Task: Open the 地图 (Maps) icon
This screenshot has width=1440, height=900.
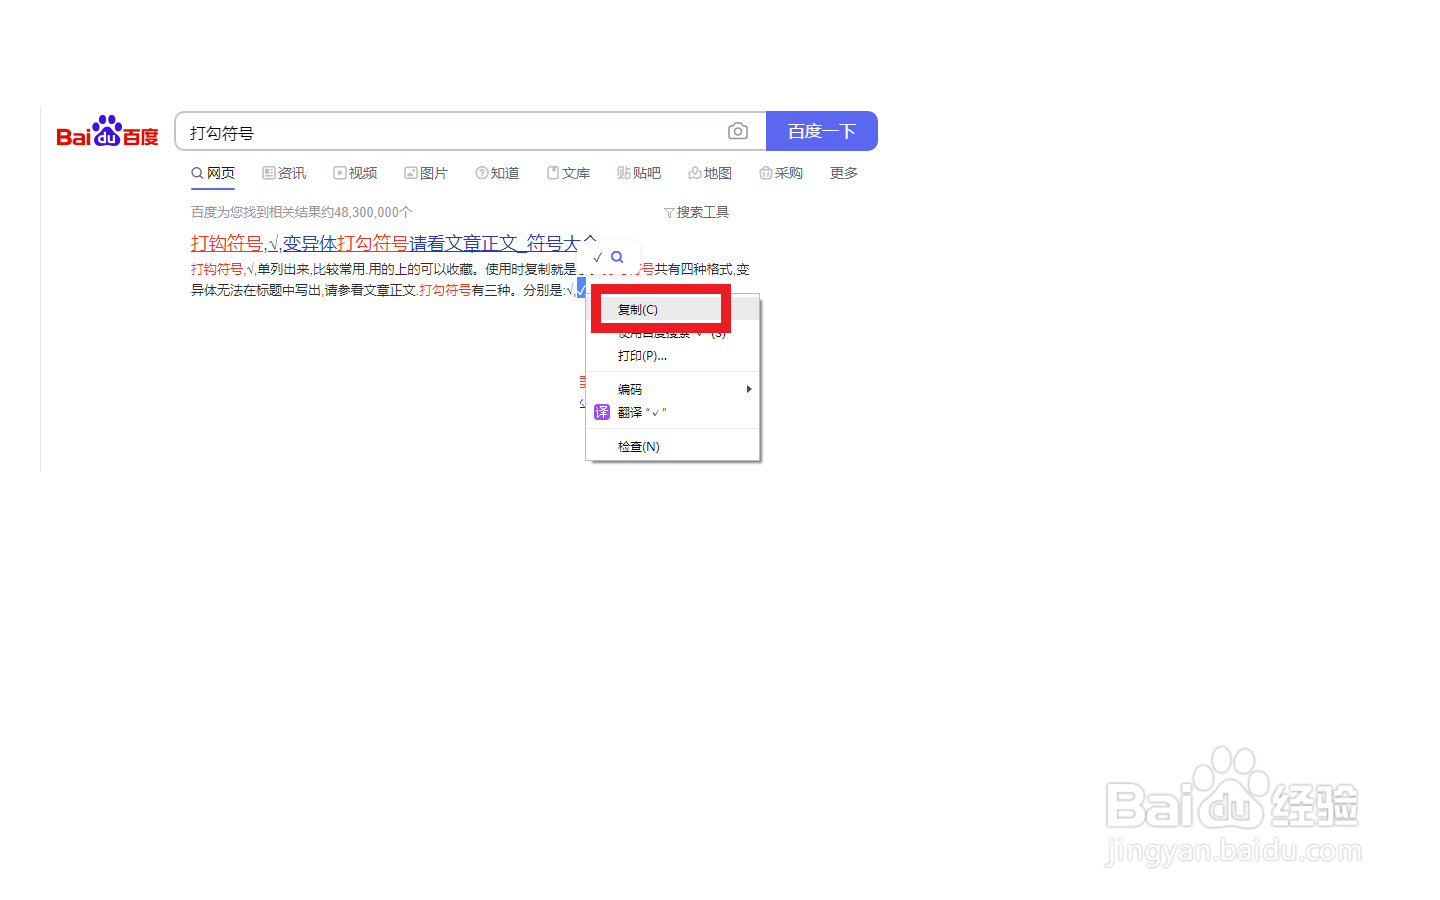Action: tap(694, 172)
